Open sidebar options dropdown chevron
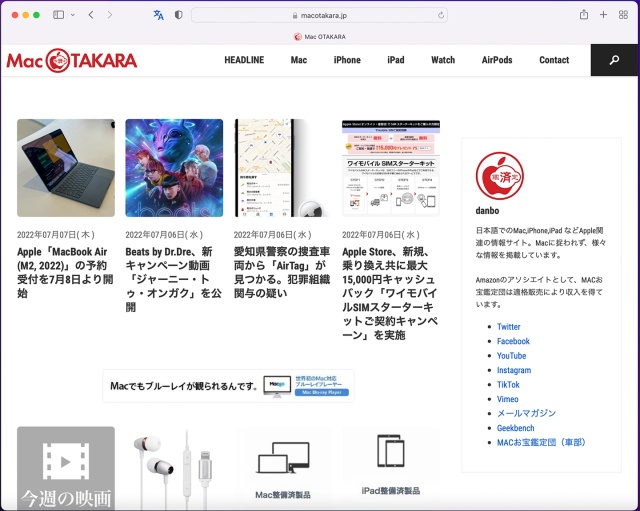 [x=73, y=15]
